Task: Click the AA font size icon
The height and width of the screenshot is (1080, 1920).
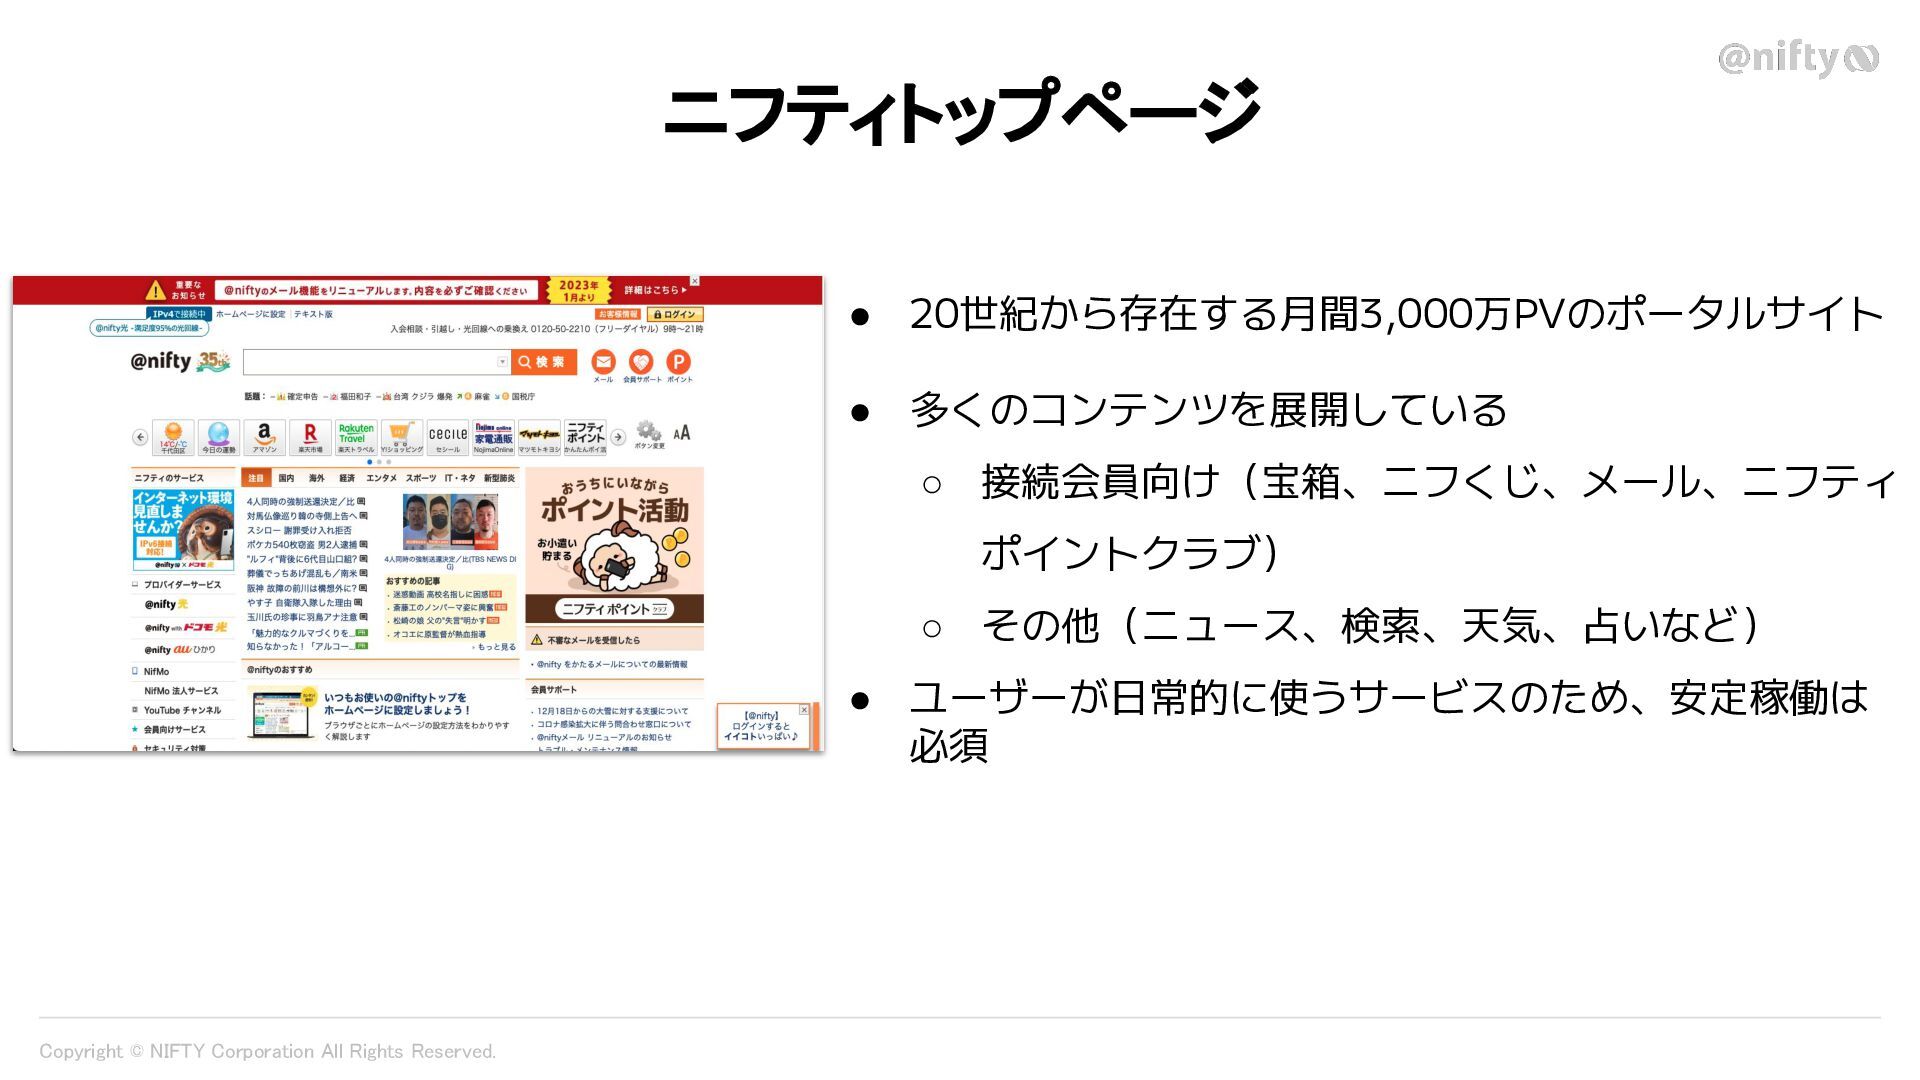Action: coord(682,433)
